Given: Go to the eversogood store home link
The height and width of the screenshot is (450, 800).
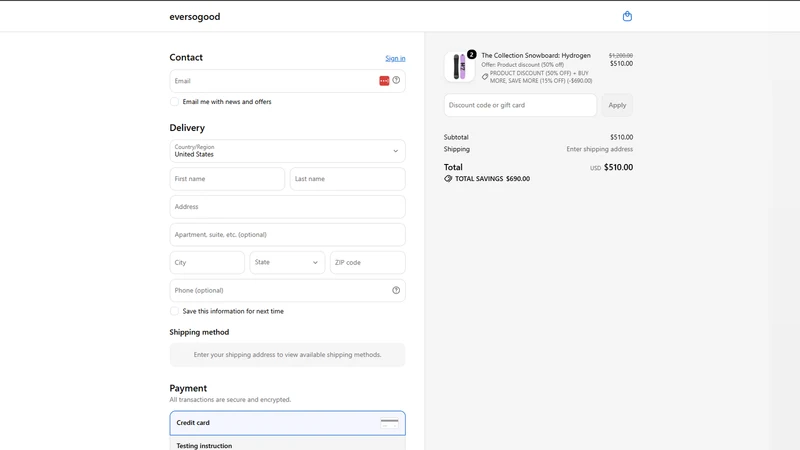Looking at the screenshot, I should 195,16.
